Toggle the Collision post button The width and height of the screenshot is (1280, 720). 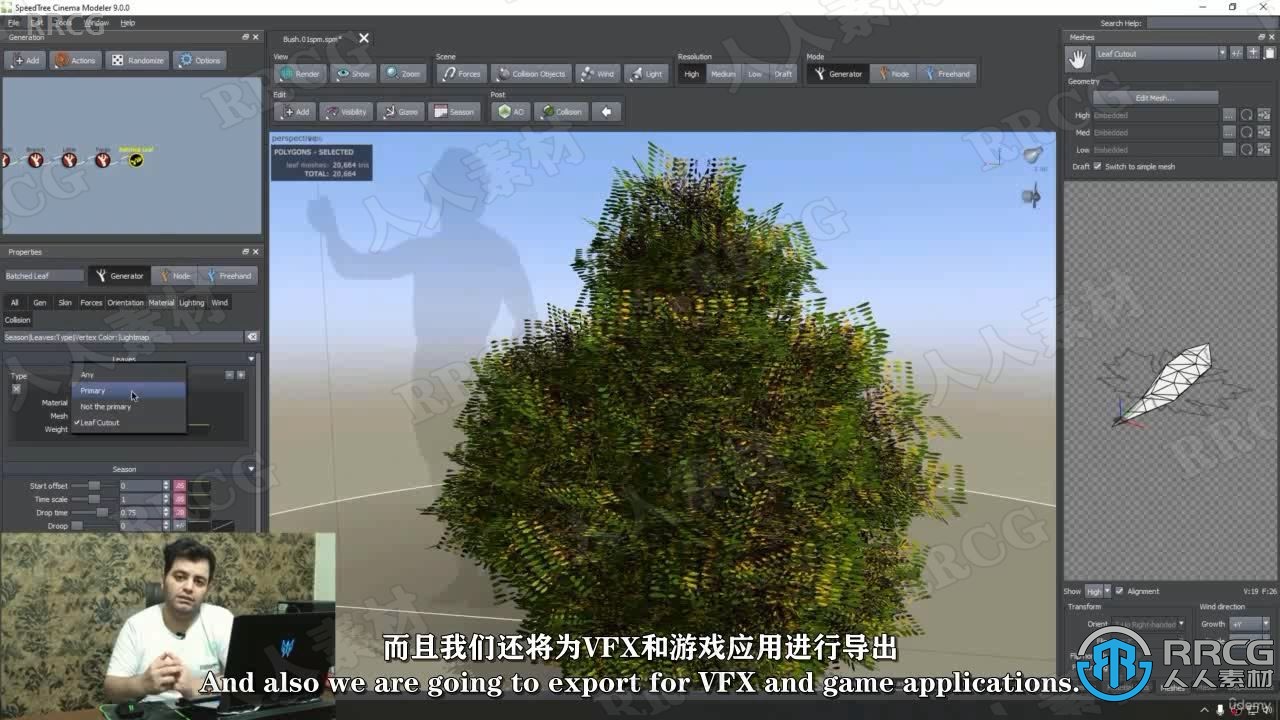[x=561, y=112]
